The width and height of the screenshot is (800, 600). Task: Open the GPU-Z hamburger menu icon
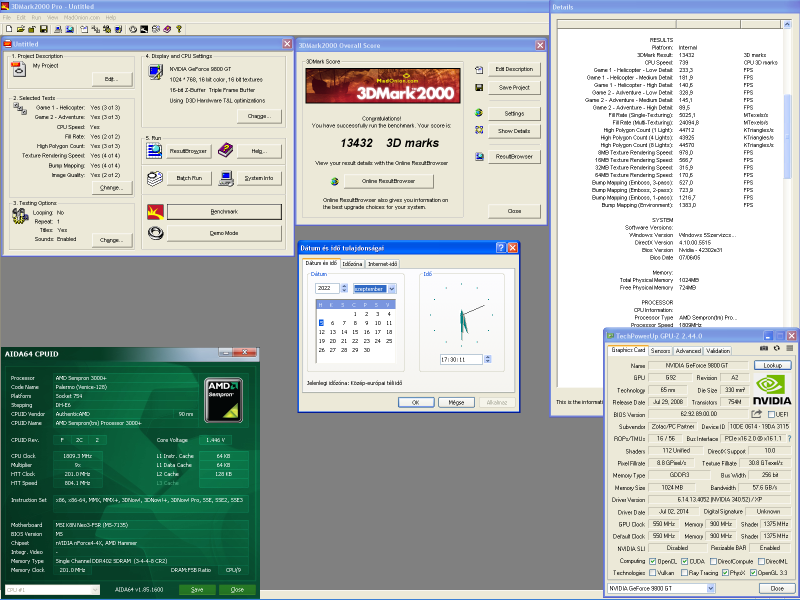789,348
